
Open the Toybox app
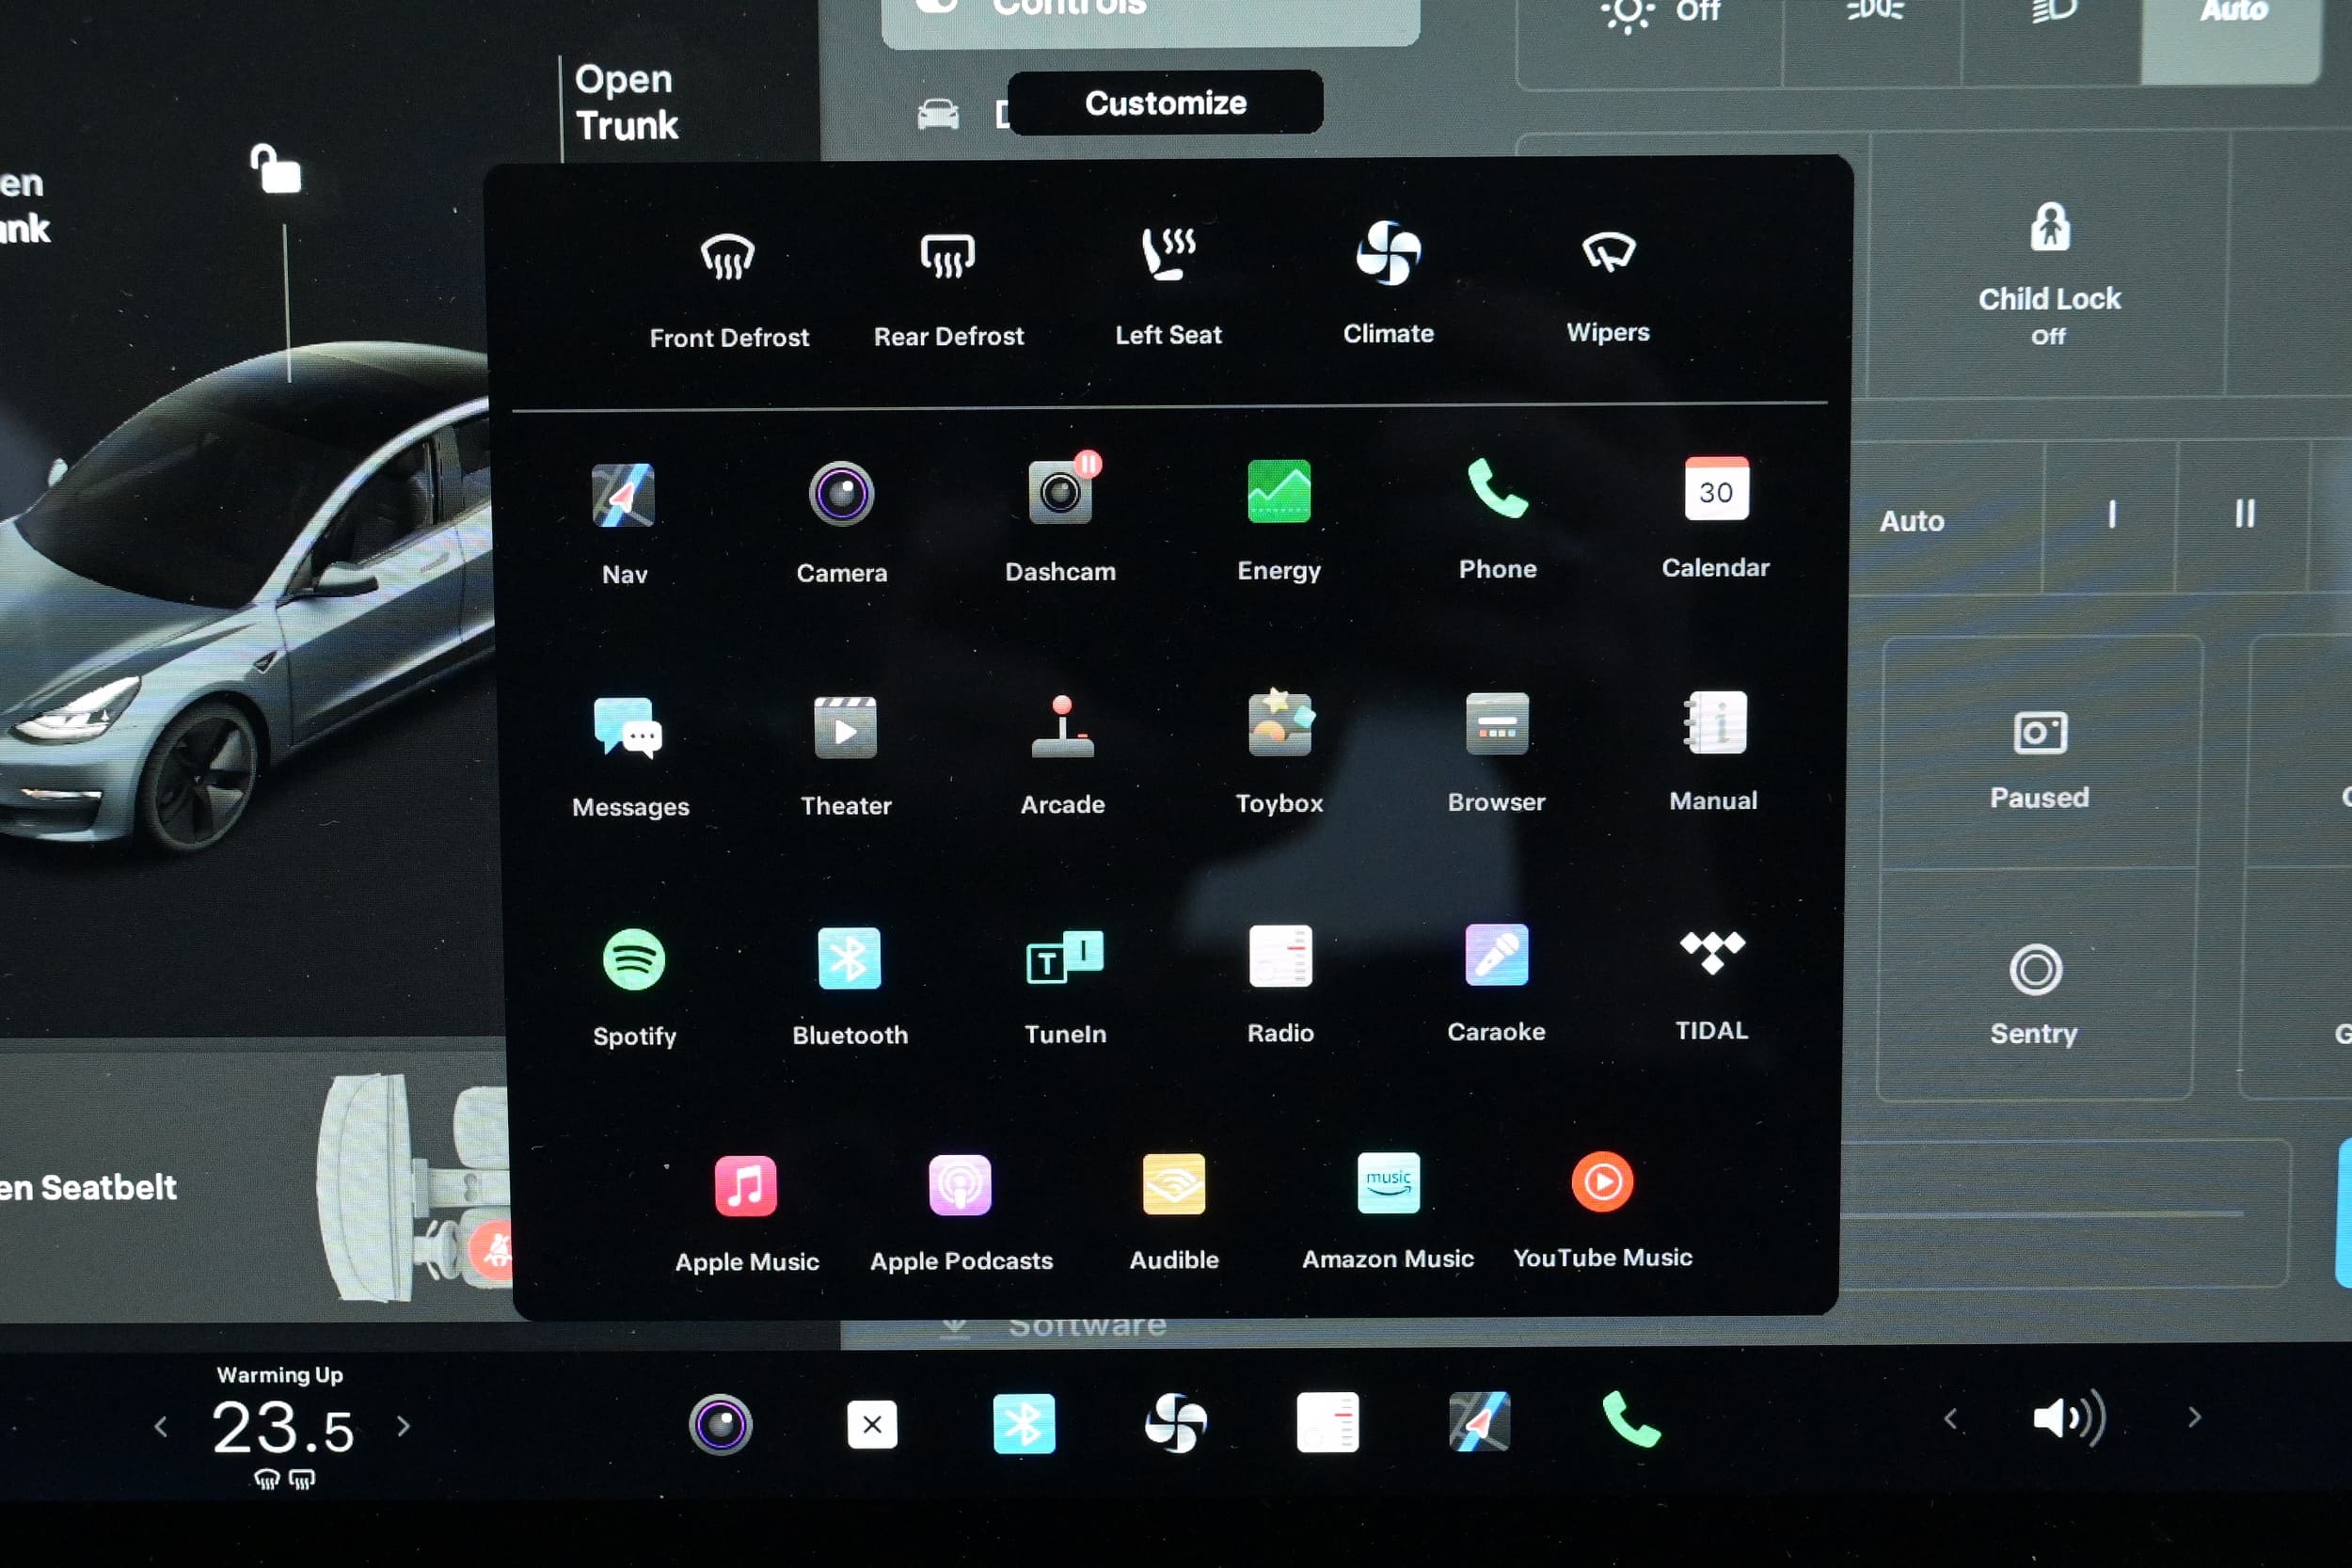[x=1279, y=753]
